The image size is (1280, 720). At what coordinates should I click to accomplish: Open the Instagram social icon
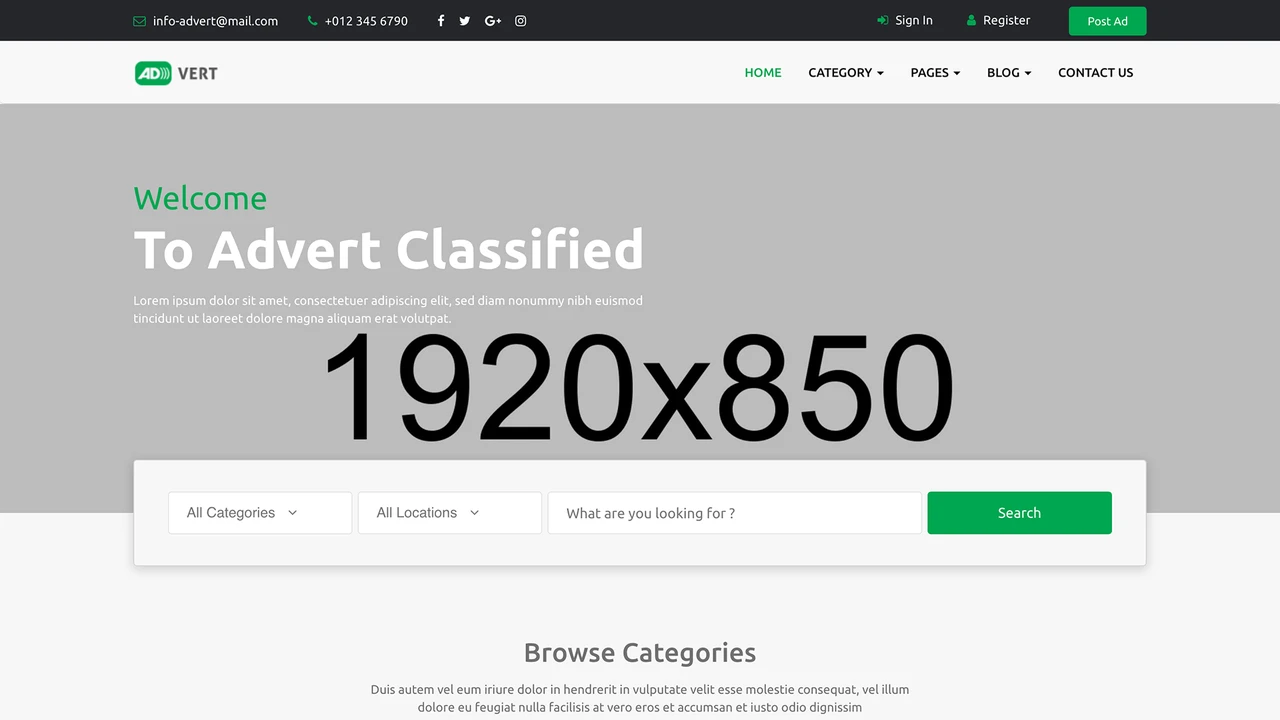(521, 21)
